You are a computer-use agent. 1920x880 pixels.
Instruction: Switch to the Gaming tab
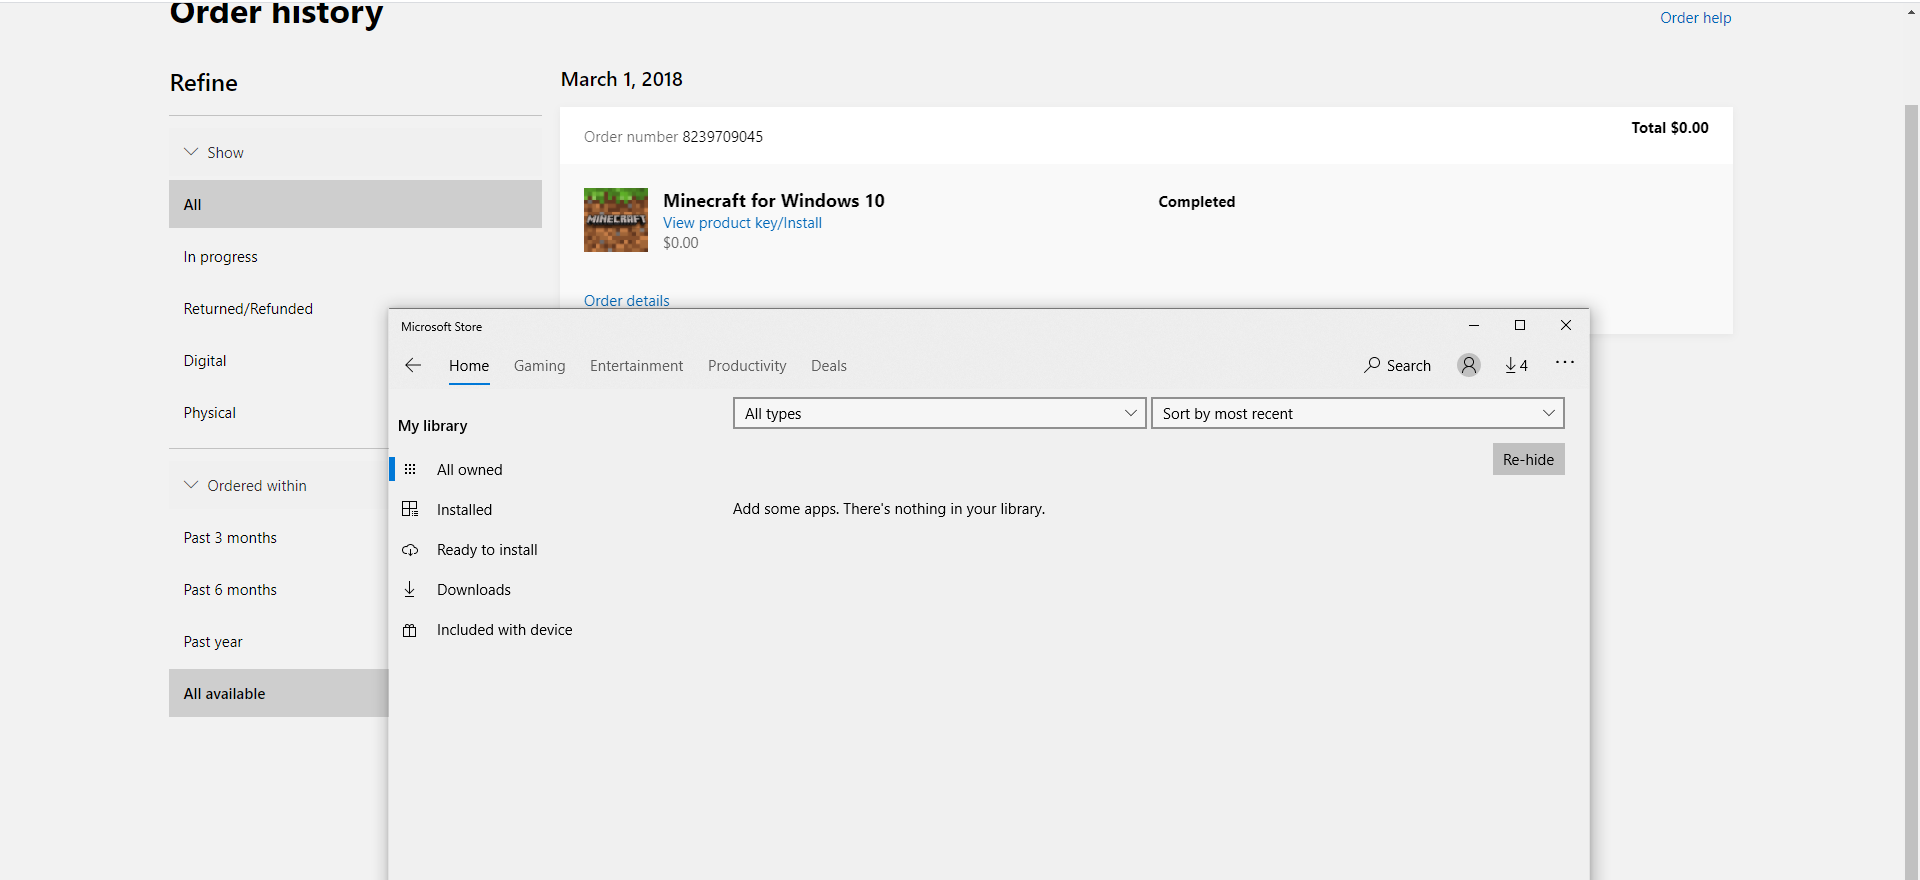tap(540, 366)
